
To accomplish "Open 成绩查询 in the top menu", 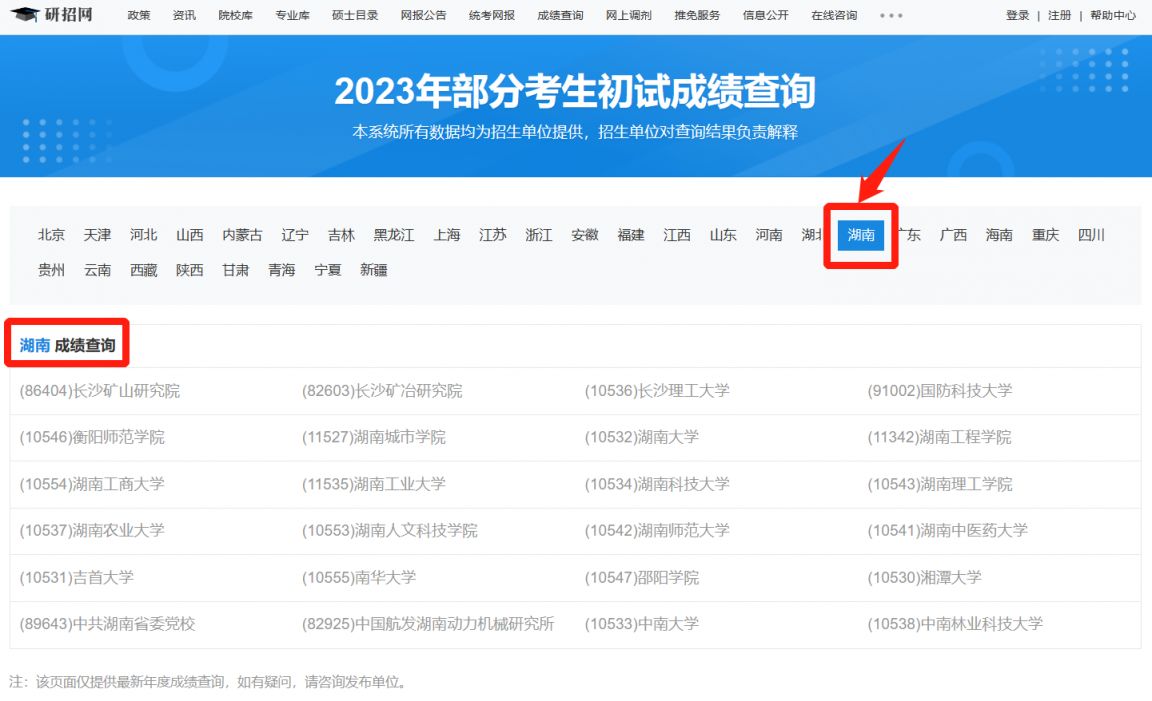I will click(x=560, y=15).
